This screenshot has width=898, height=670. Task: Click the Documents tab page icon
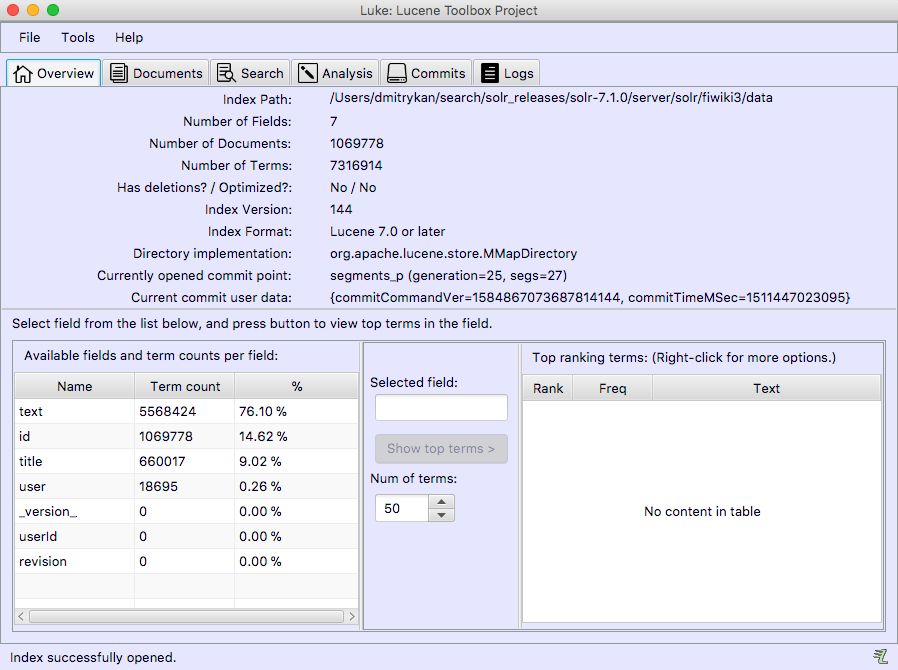point(119,73)
